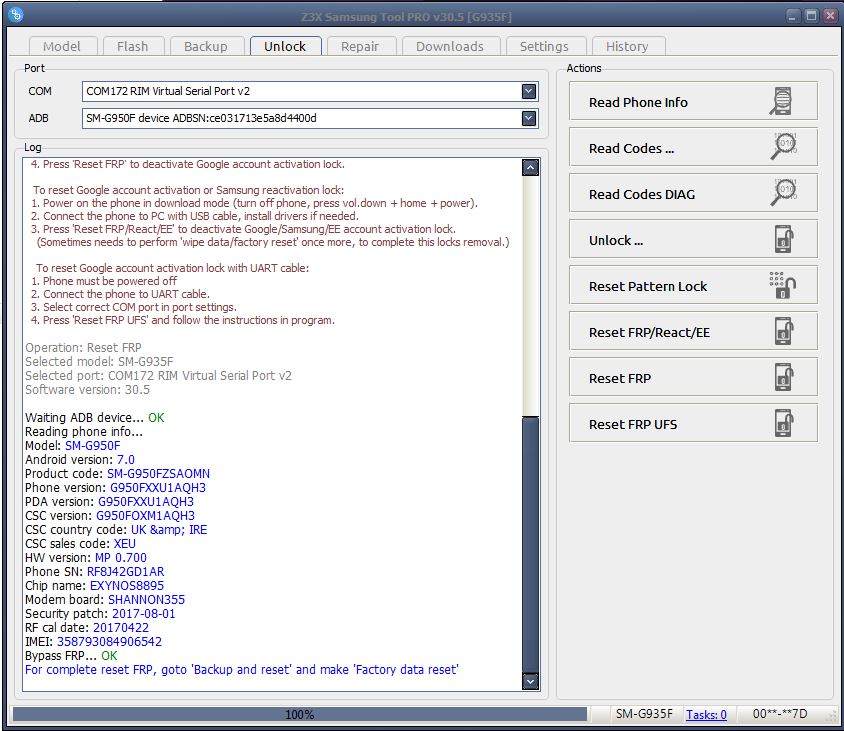Click 'Waiting ADB device... OK' log line
The height and width of the screenshot is (731, 844).
(95, 418)
